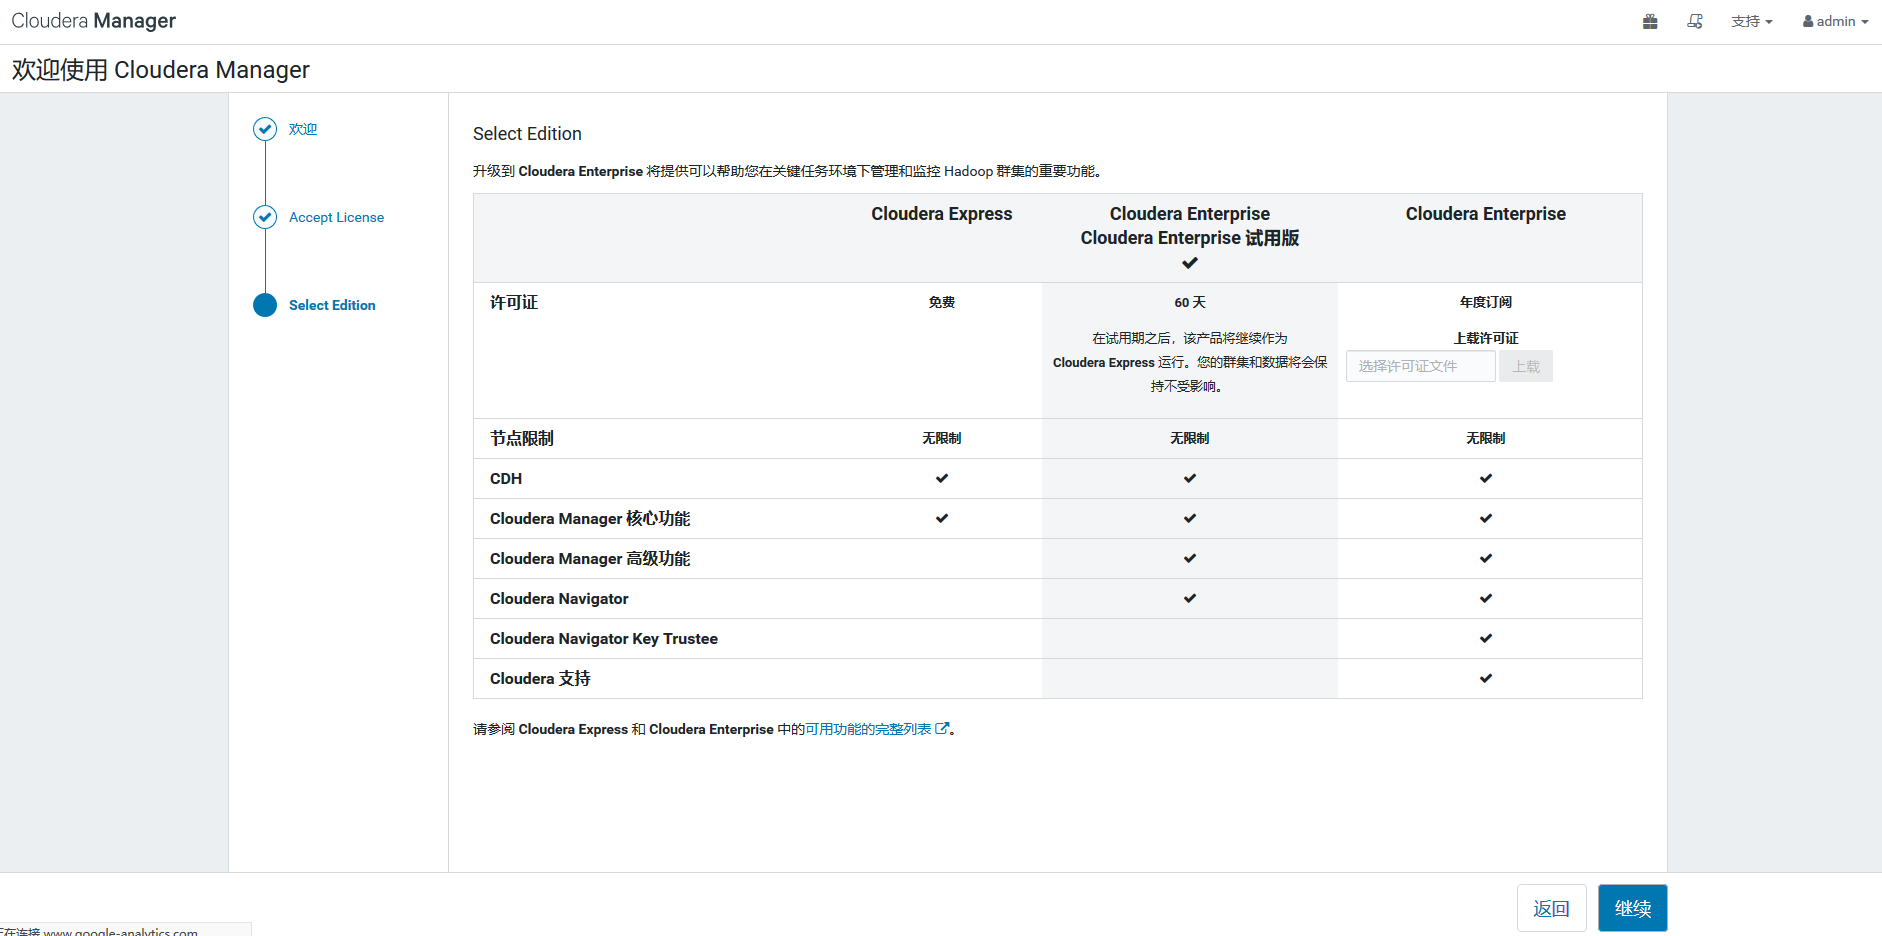Click 核心功能 checkmark in Cloudera Enterprise column
1882x936 pixels.
(x=1486, y=518)
